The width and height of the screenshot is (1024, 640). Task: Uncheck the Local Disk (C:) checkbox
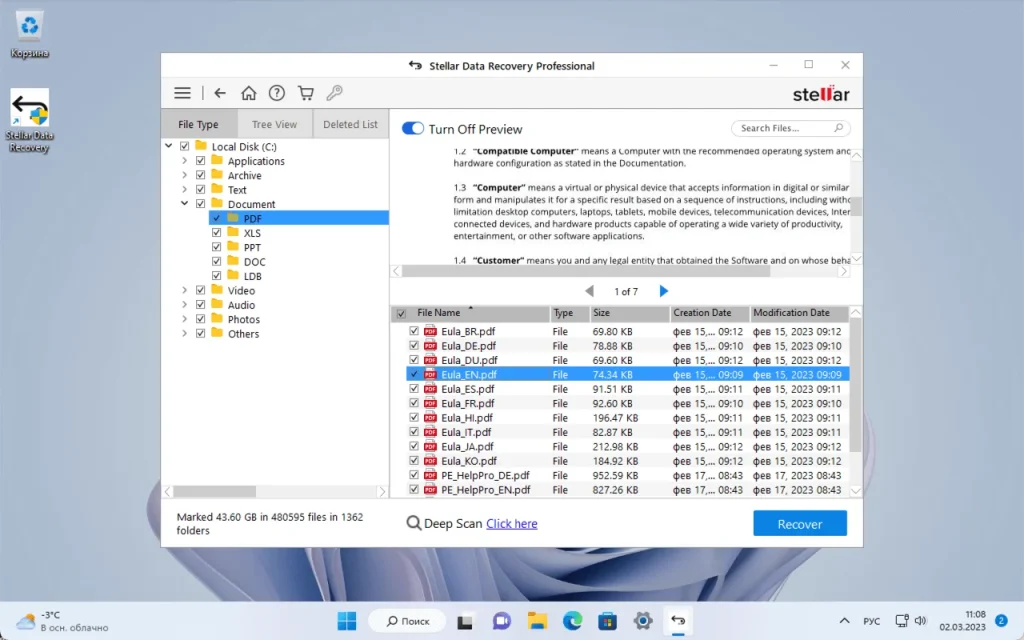coord(184,146)
